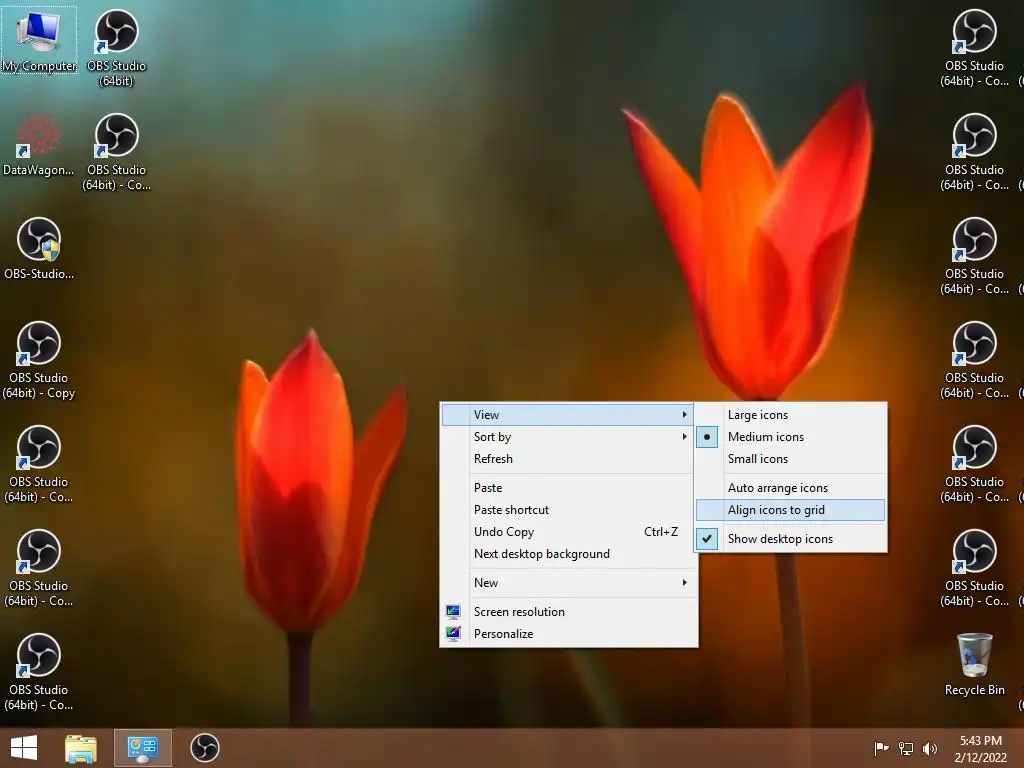The width and height of the screenshot is (1024, 768).
Task: Open the Windows Start button
Action: [24, 748]
